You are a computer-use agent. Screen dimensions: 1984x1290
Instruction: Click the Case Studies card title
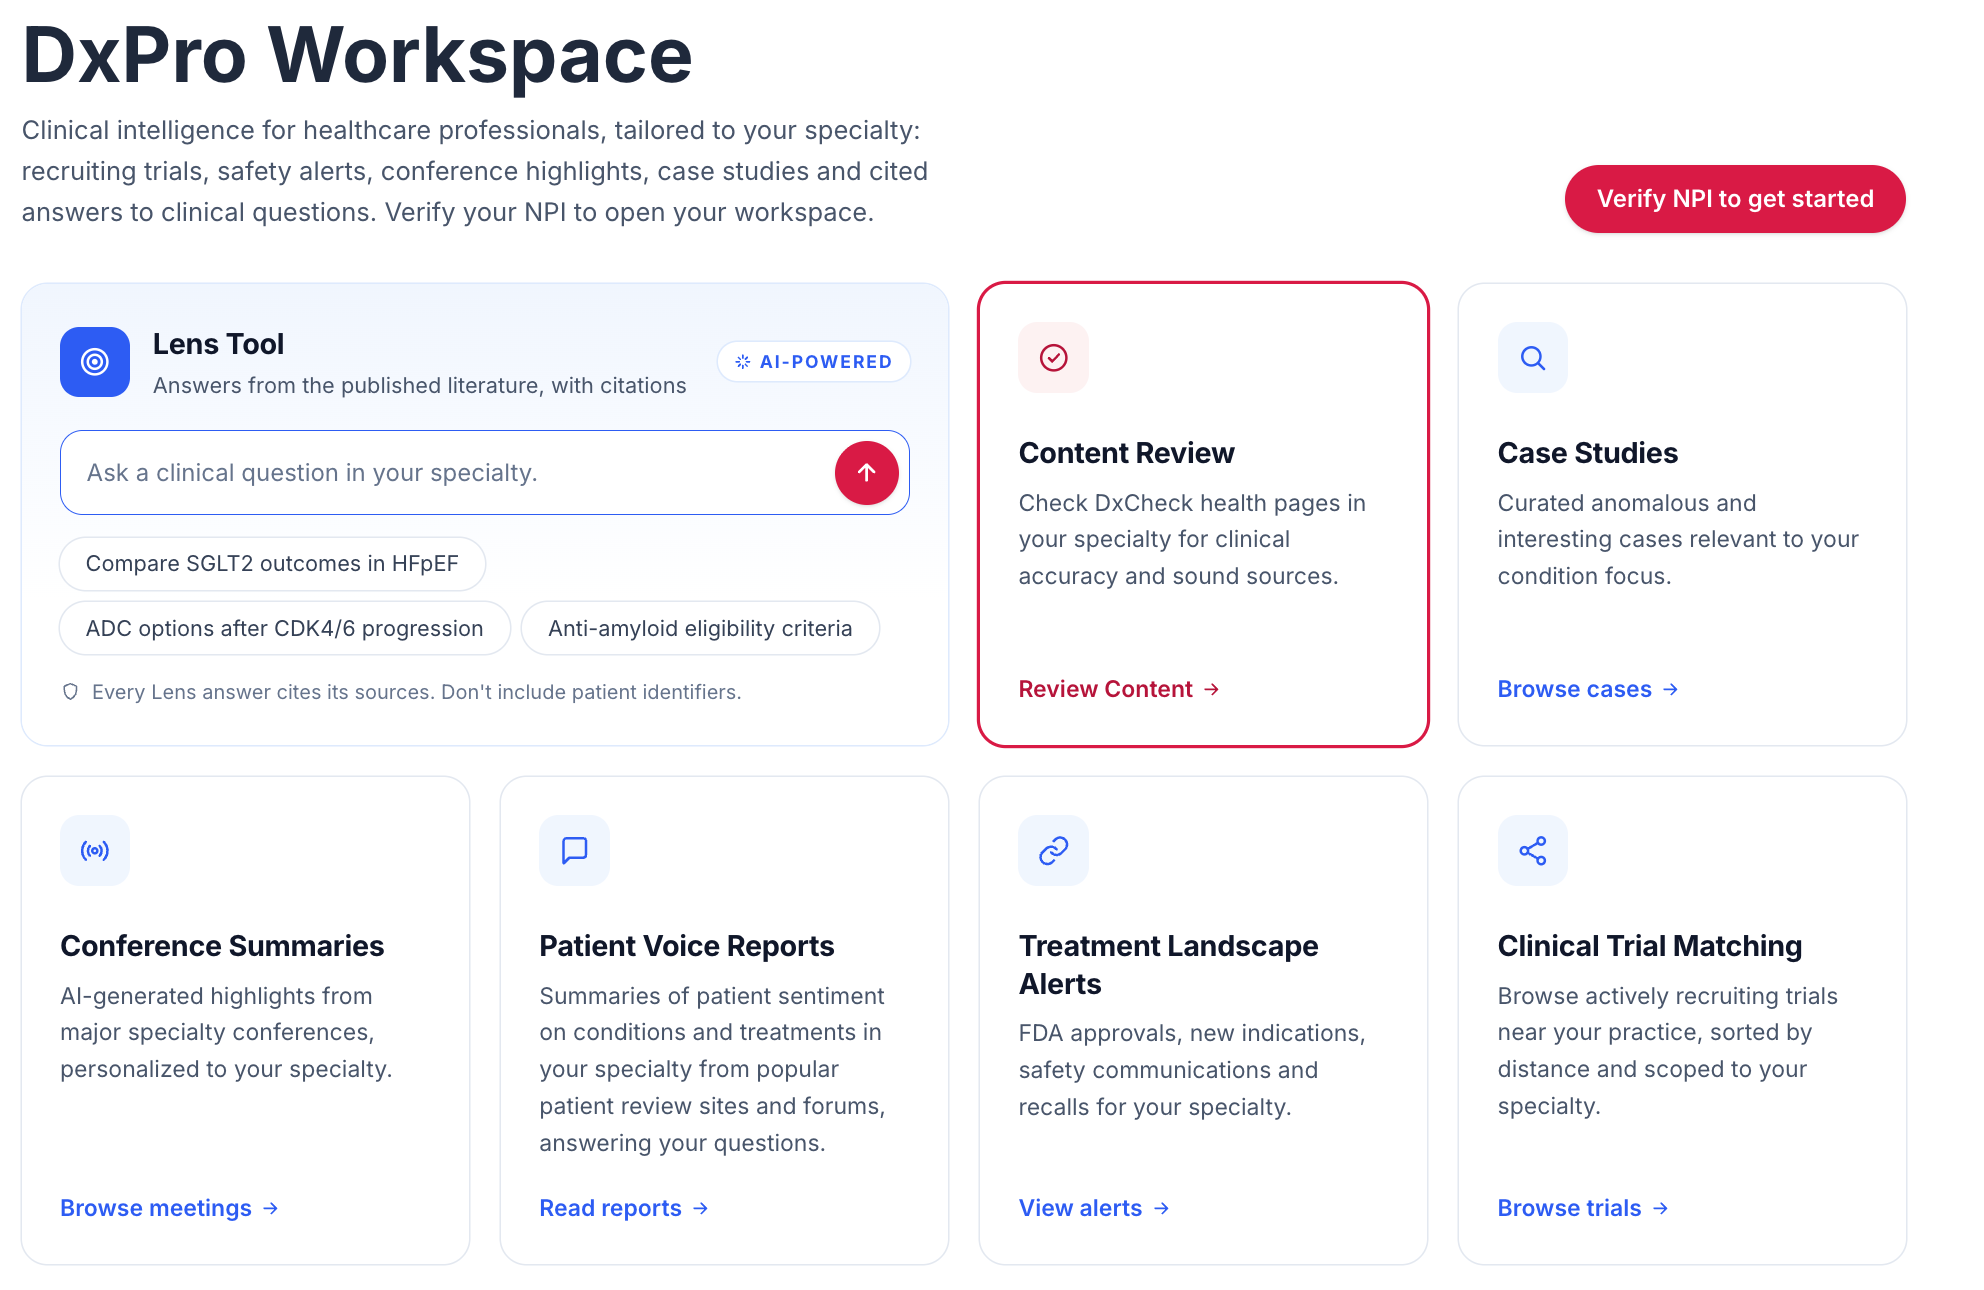pyautogui.click(x=1587, y=453)
